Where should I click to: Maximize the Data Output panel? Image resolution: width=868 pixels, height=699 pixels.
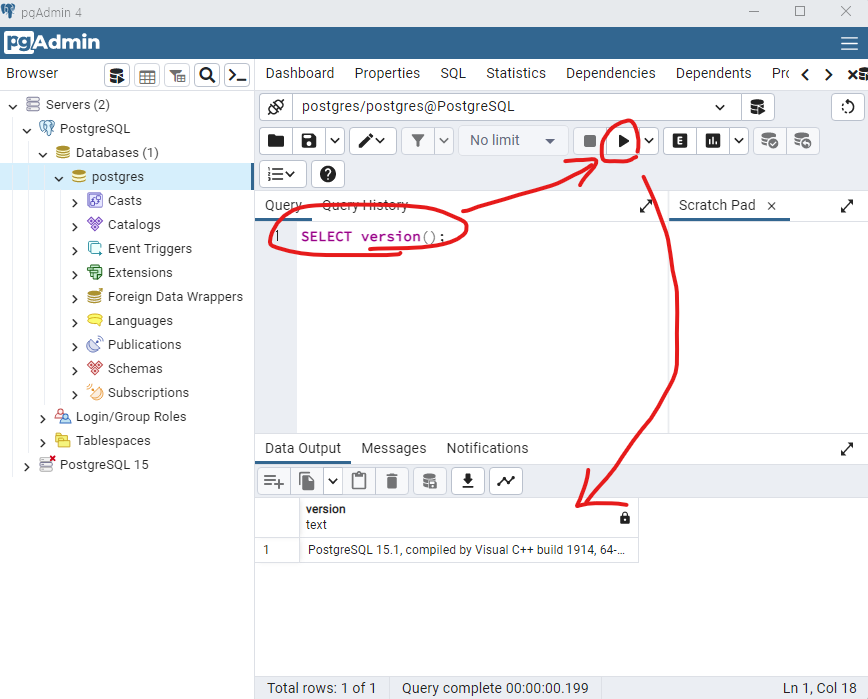click(x=847, y=449)
